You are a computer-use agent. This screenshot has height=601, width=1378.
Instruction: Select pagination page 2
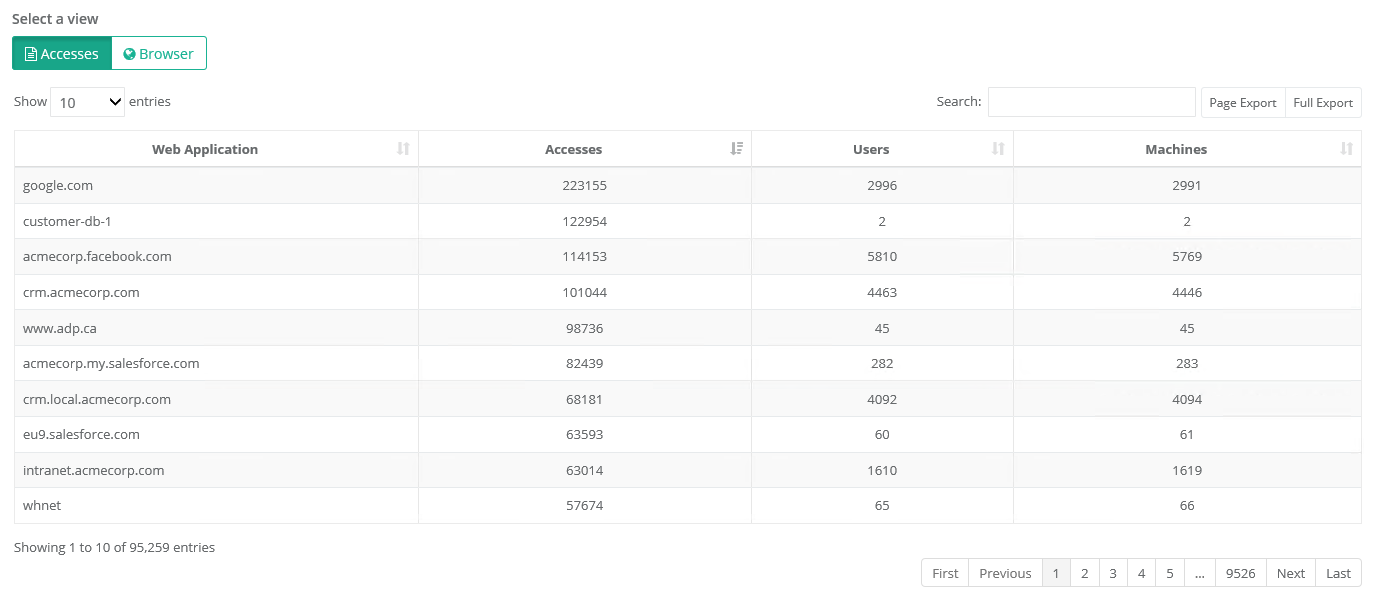1084,573
